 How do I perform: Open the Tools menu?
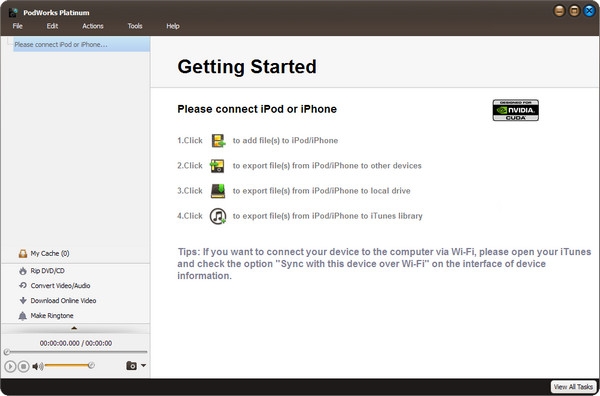135,26
